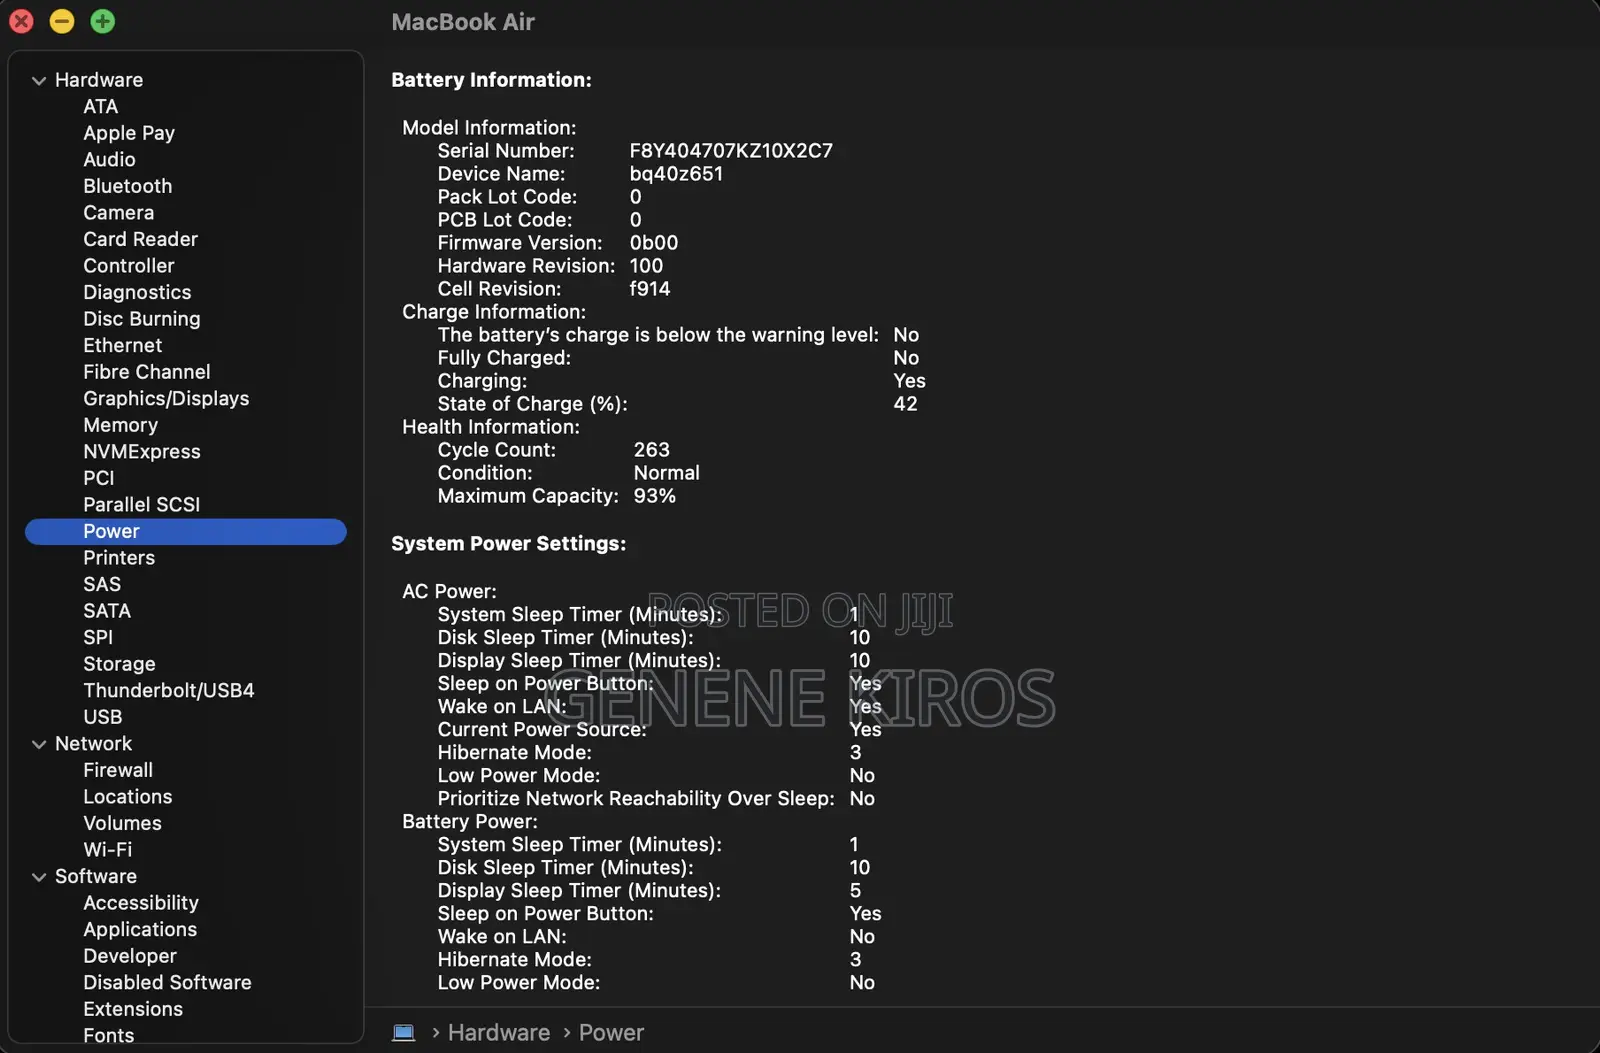Select Volumes under Network
Viewport: 1600px width, 1053px height.
122,823
